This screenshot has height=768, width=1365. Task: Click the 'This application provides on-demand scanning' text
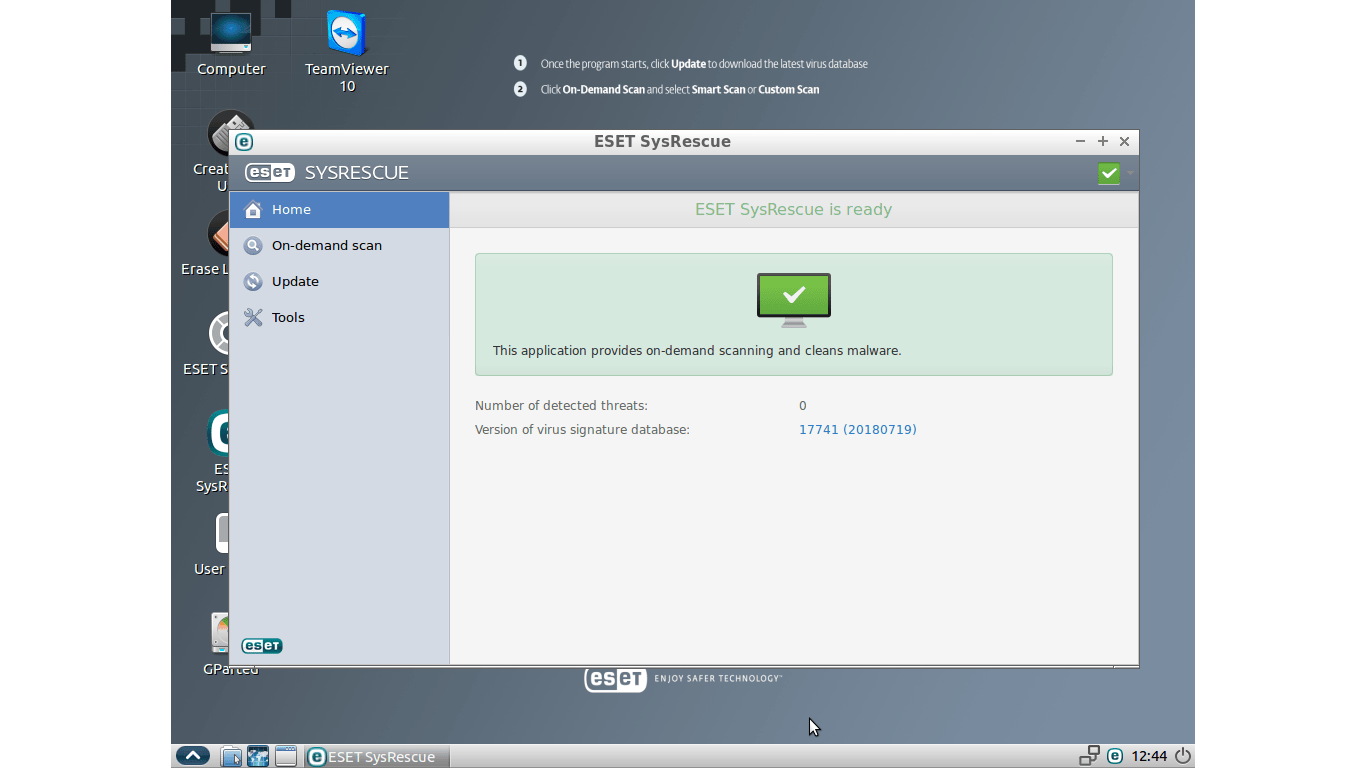coord(697,351)
